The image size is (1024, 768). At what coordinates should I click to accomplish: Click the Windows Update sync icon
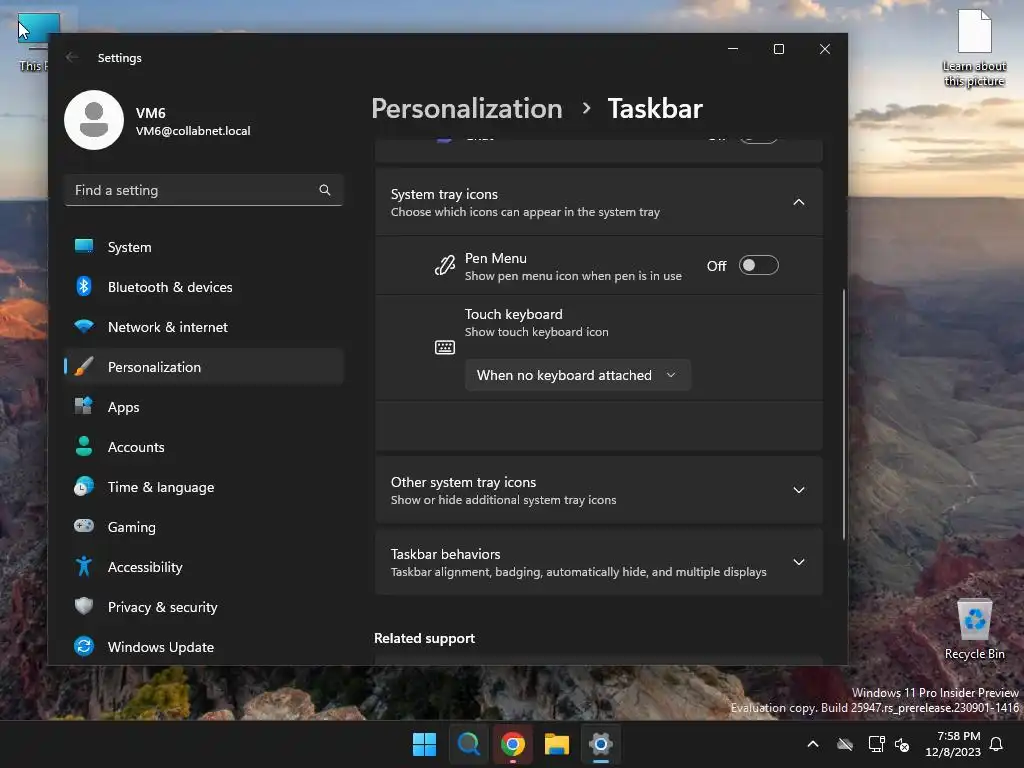(x=84, y=646)
